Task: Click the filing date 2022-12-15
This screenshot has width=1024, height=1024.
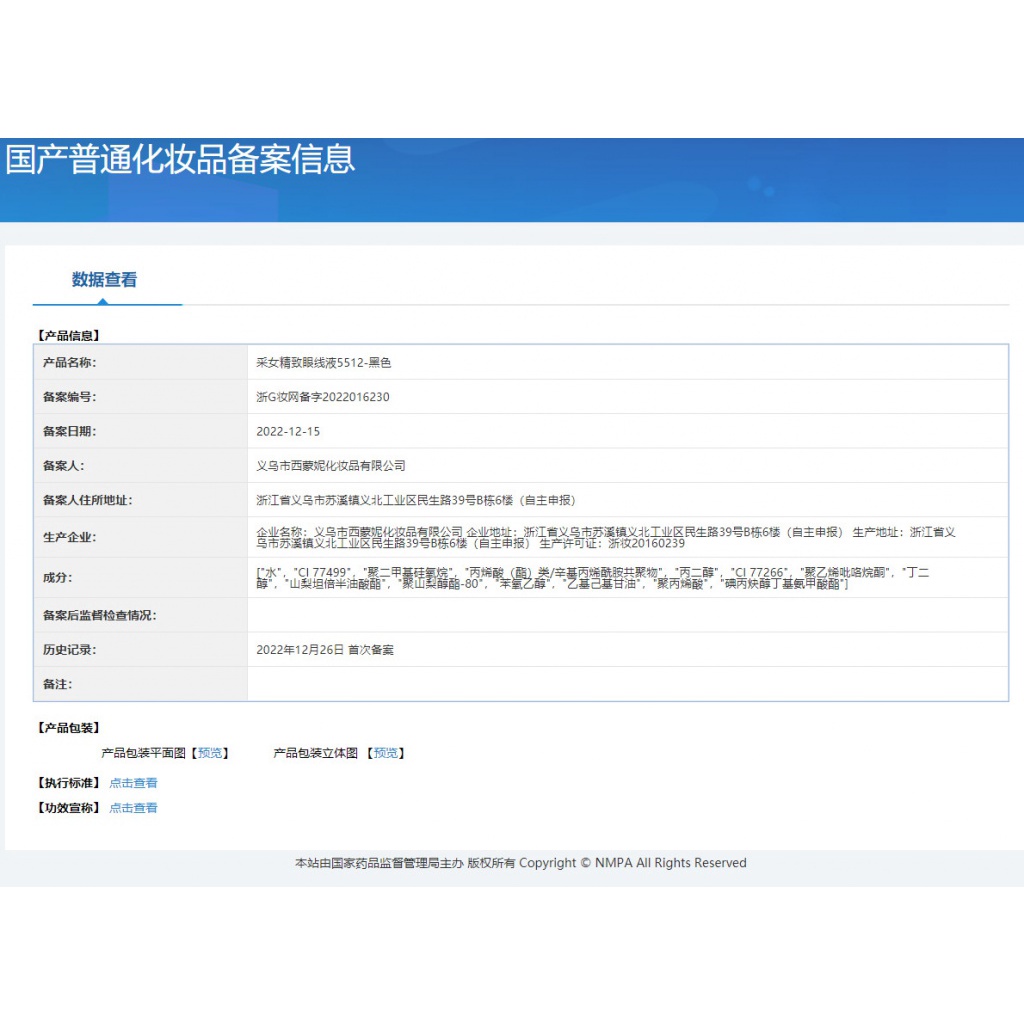Action: (x=289, y=432)
